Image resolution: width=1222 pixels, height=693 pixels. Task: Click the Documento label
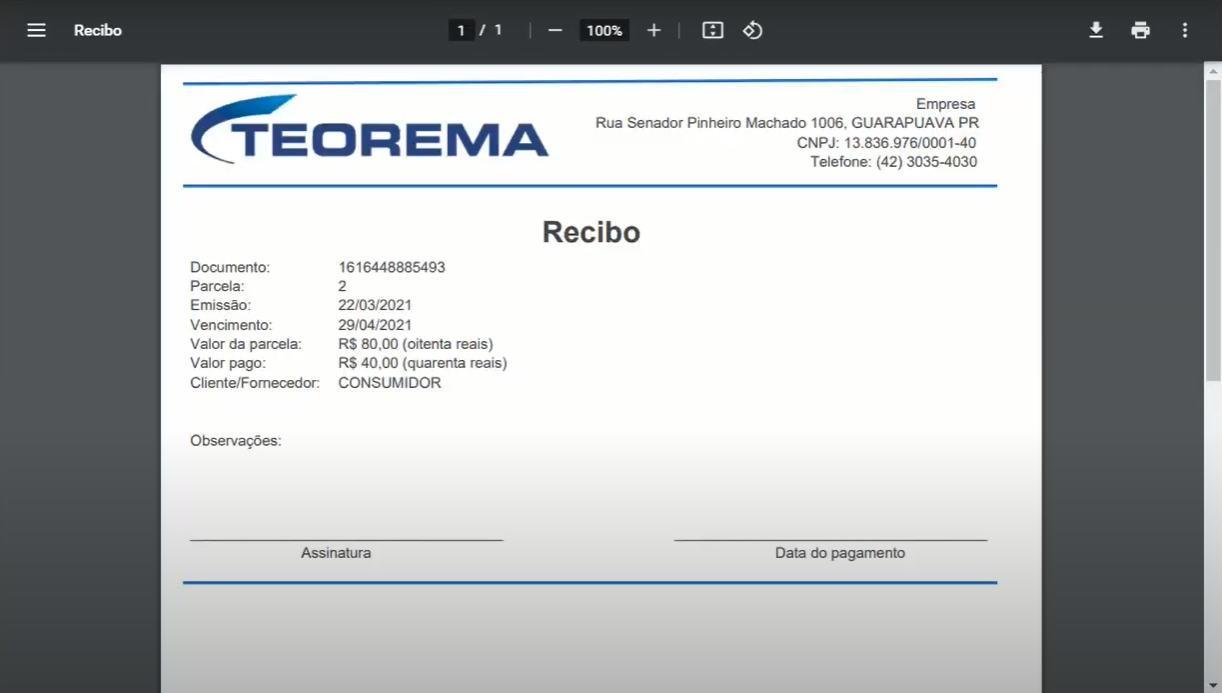pos(230,267)
